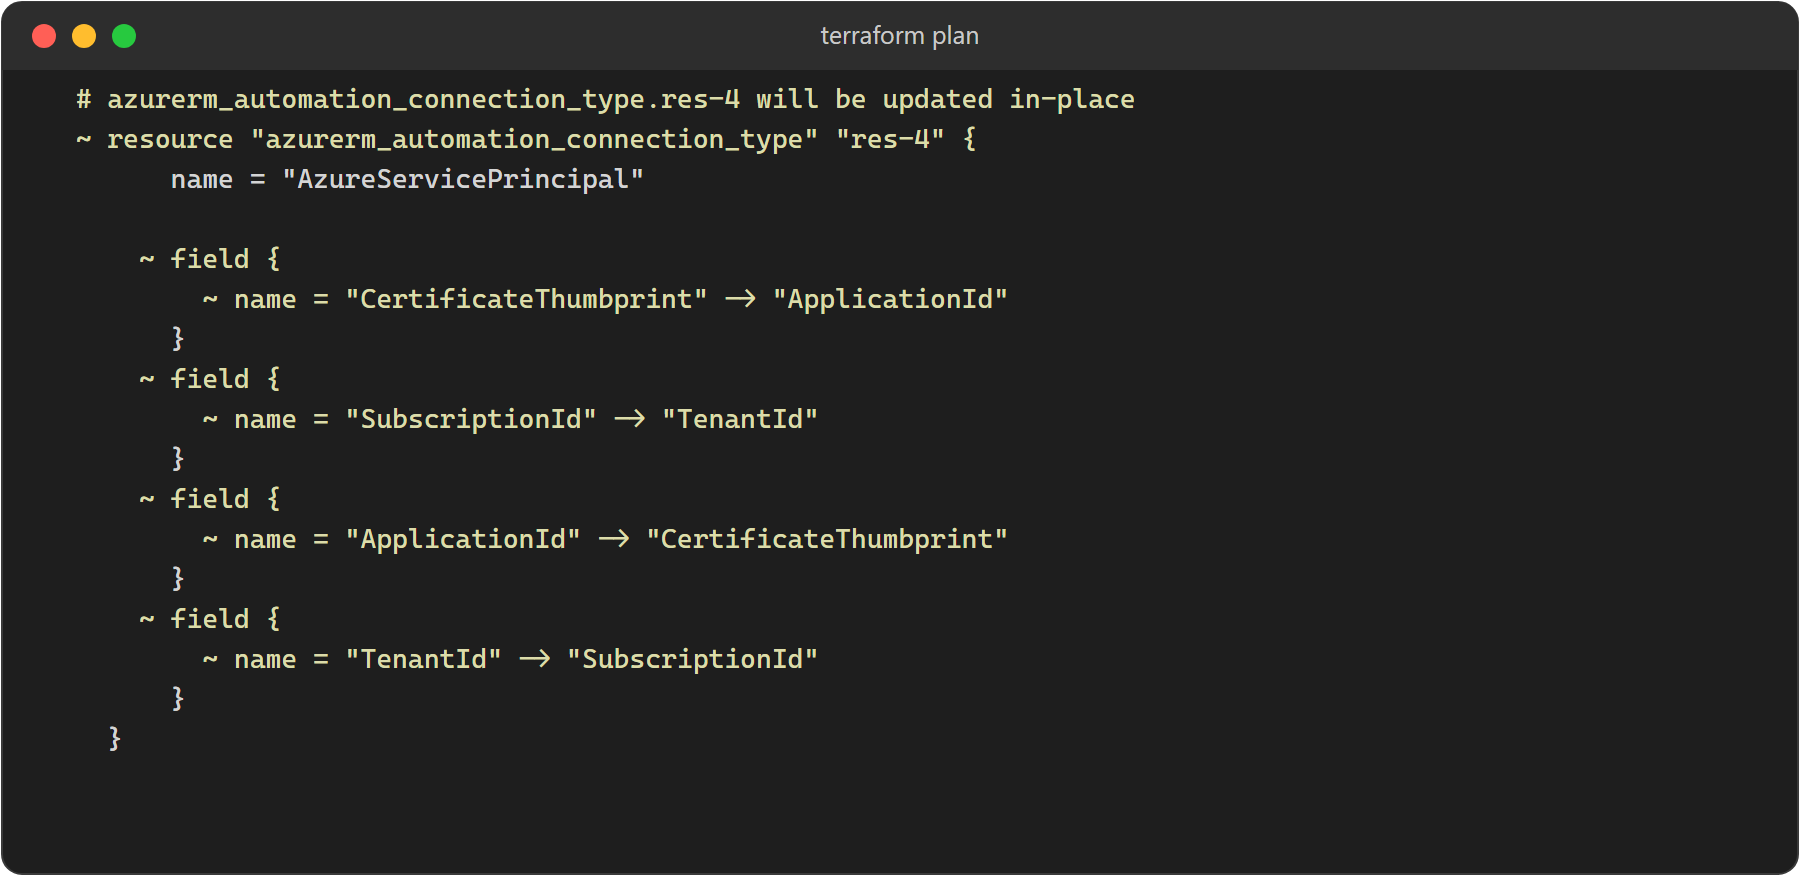Click the new value "SubscriptionId" replacing TenantId
The image size is (1800, 876).
[x=693, y=659]
